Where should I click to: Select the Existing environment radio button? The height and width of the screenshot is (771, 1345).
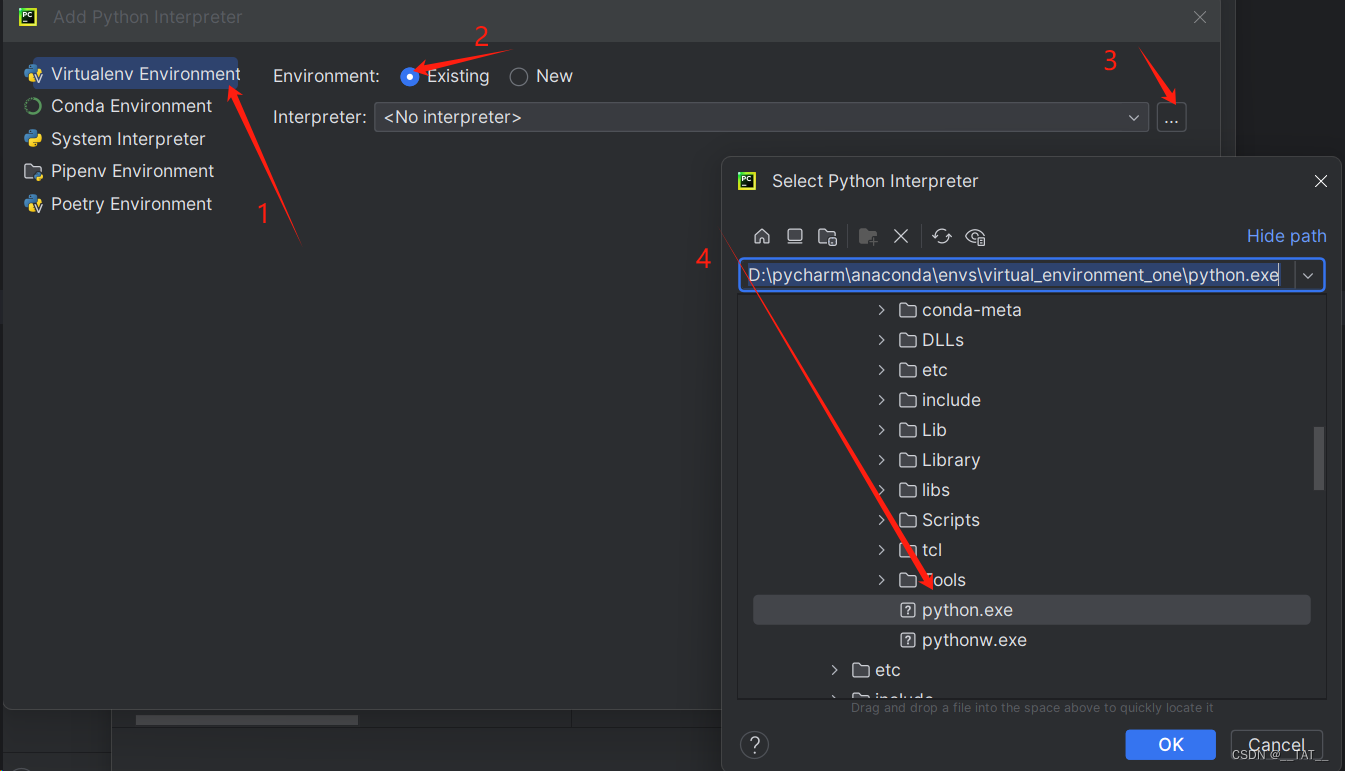coord(410,76)
